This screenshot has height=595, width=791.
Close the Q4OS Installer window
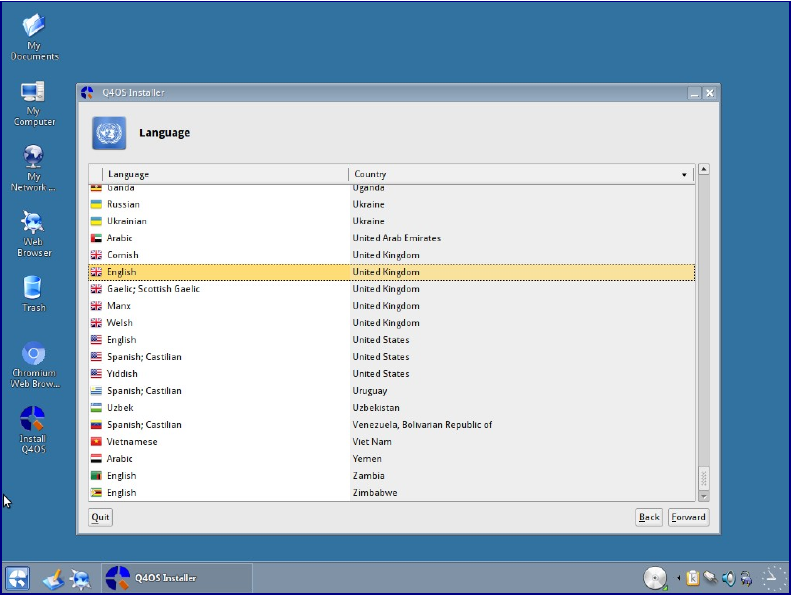710,93
